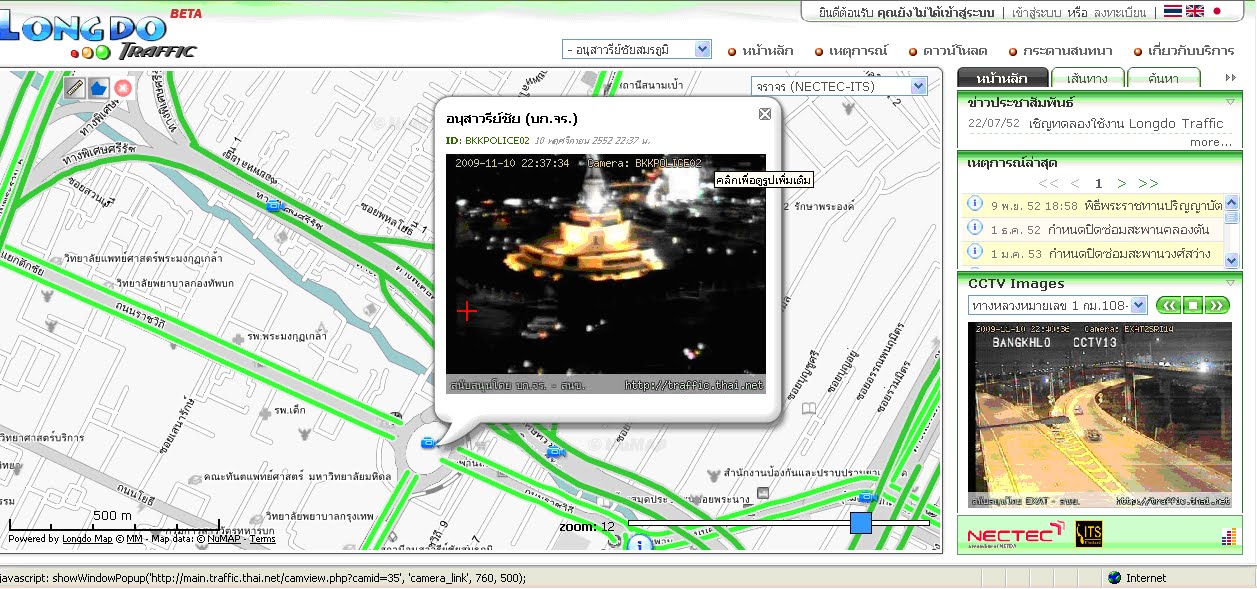Click next CCTV camera button

pyautogui.click(x=1217, y=305)
